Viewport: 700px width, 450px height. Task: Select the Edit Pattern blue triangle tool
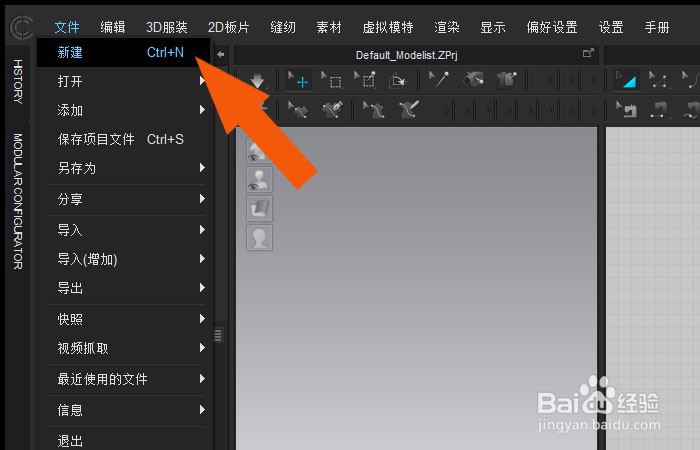point(626,80)
